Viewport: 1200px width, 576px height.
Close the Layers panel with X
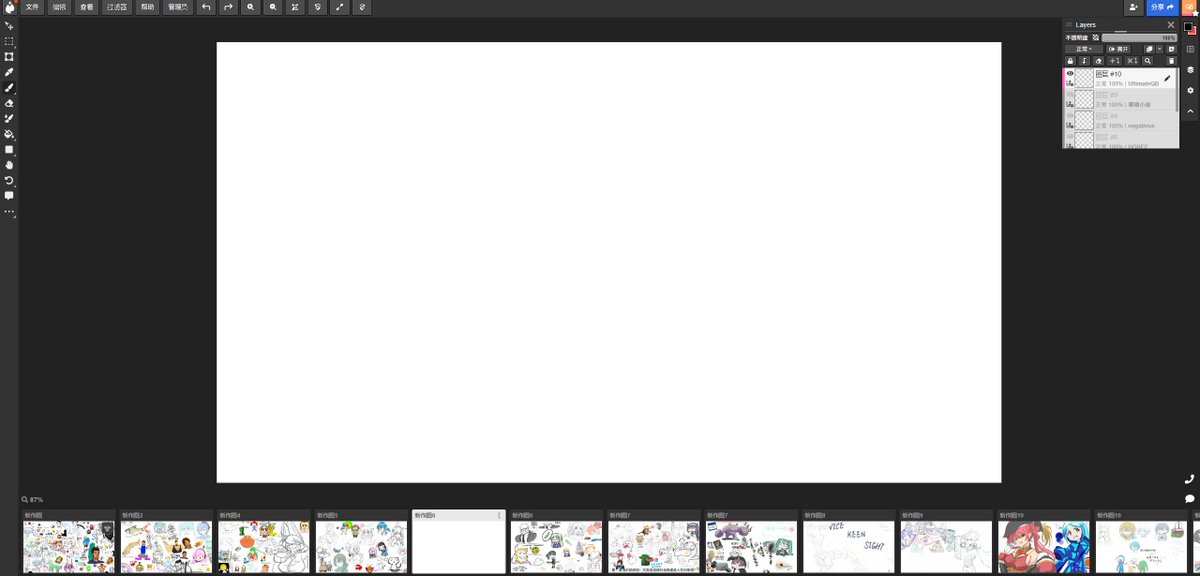point(1171,25)
